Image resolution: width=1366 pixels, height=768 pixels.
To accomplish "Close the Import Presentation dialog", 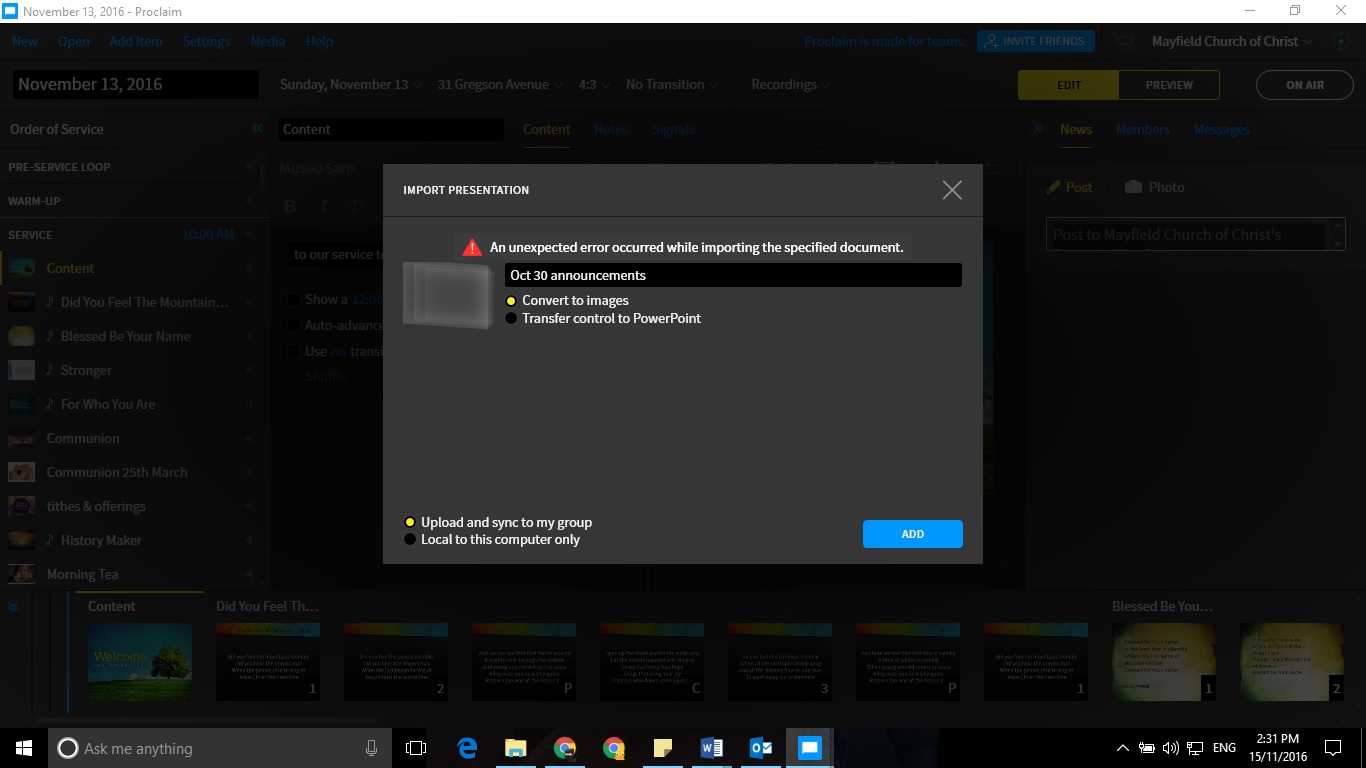I will point(952,190).
